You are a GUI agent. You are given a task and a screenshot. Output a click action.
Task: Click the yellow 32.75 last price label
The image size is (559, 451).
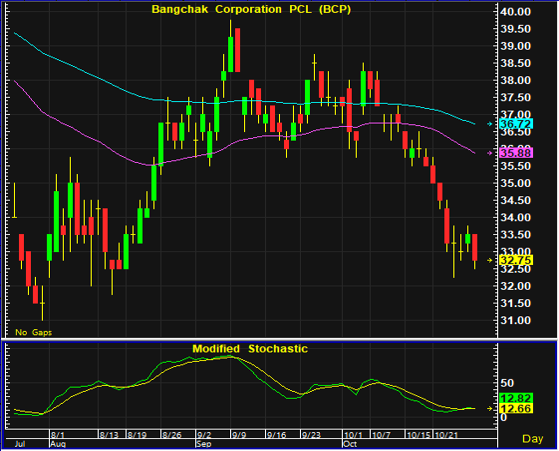pyautogui.click(x=516, y=260)
